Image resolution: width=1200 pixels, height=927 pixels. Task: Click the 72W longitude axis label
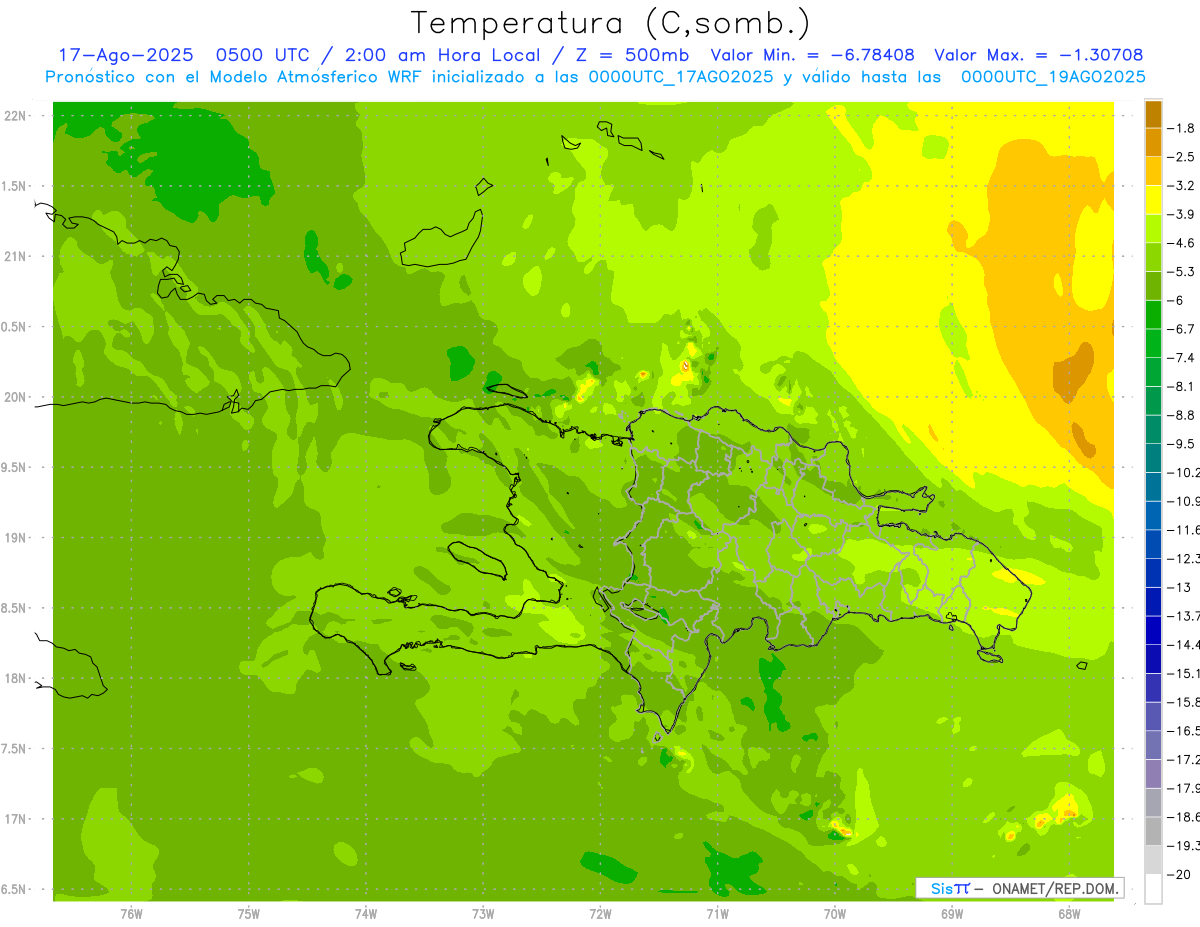[600, 913]
